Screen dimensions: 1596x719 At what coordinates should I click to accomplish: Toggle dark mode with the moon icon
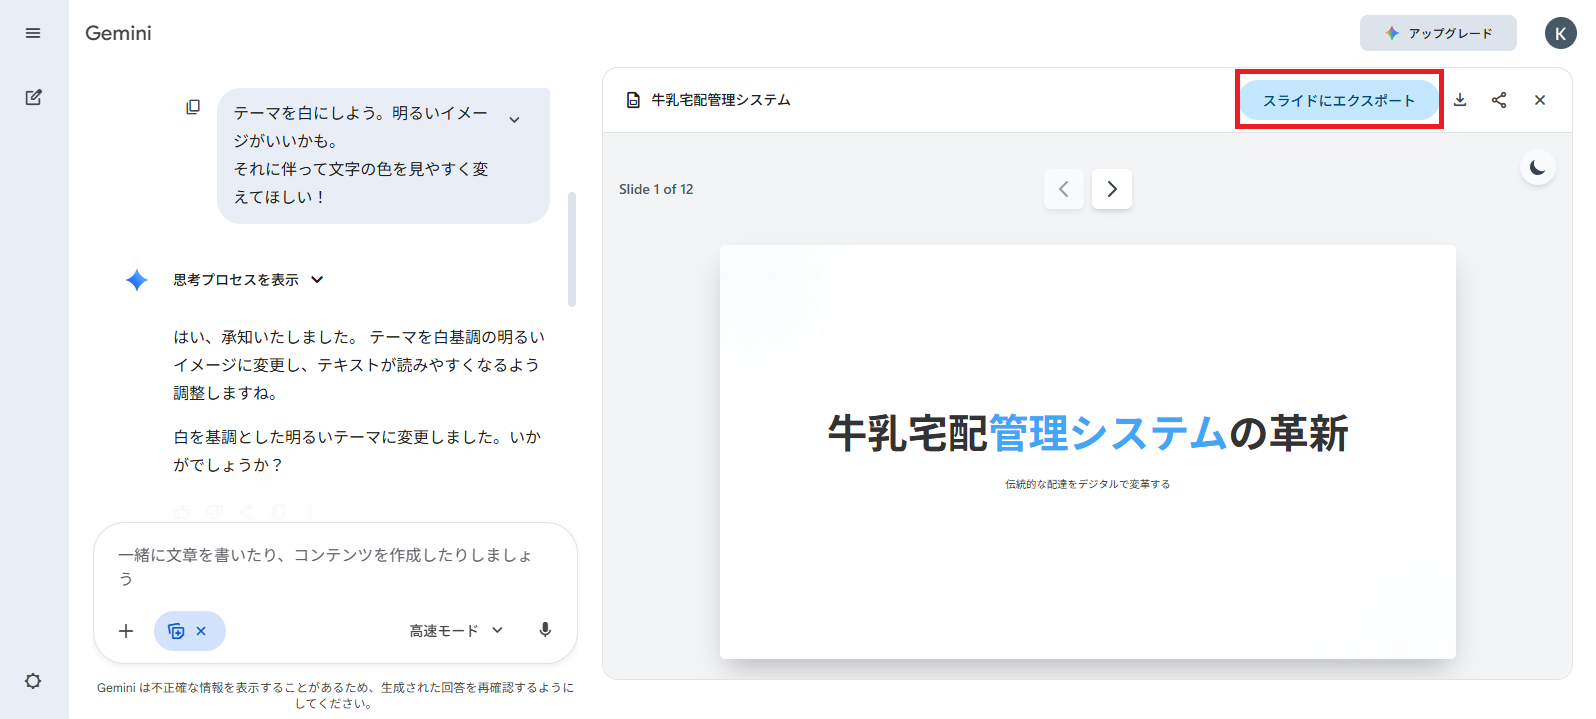[1537, 168]
